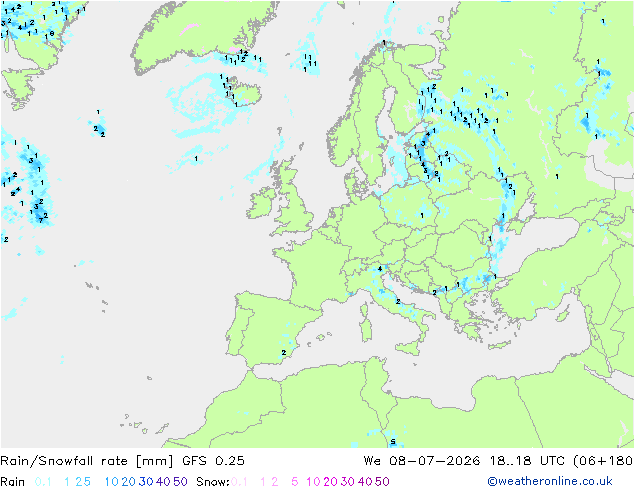Pick the Snow legend 5 value
Image resolution: width=634 pixels, height=490 pixels.
point(295,482)
